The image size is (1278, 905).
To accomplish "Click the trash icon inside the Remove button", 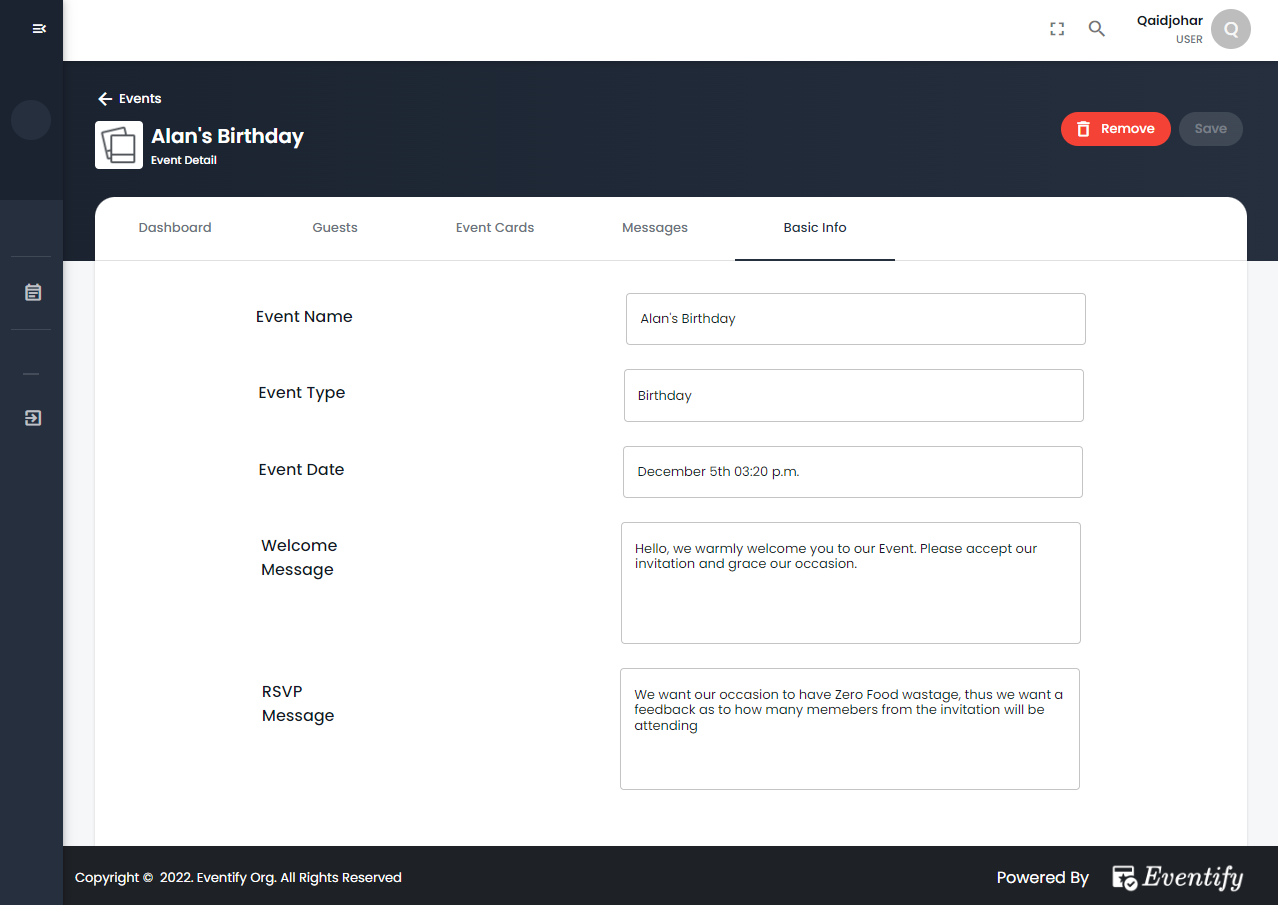I will click(x=1083, y=129).
